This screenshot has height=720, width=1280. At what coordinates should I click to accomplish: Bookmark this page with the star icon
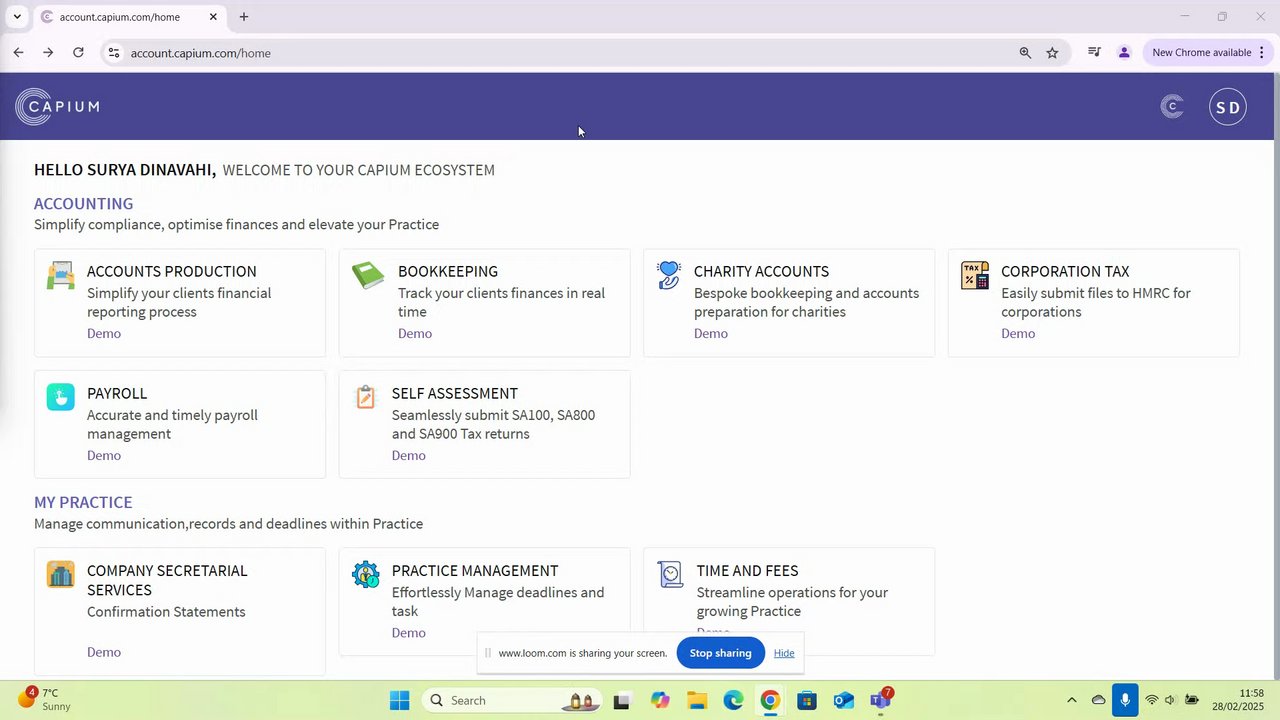[x=1052, y=53]
